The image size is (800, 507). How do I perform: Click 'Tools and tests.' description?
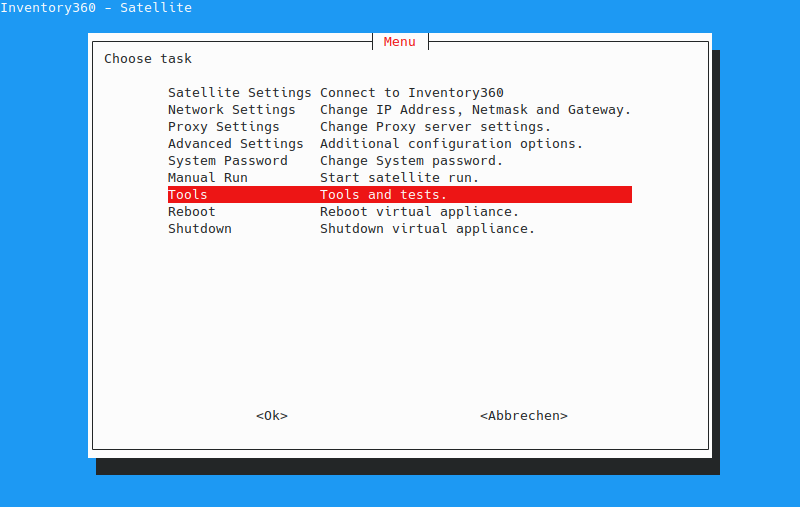pos(383,194)
